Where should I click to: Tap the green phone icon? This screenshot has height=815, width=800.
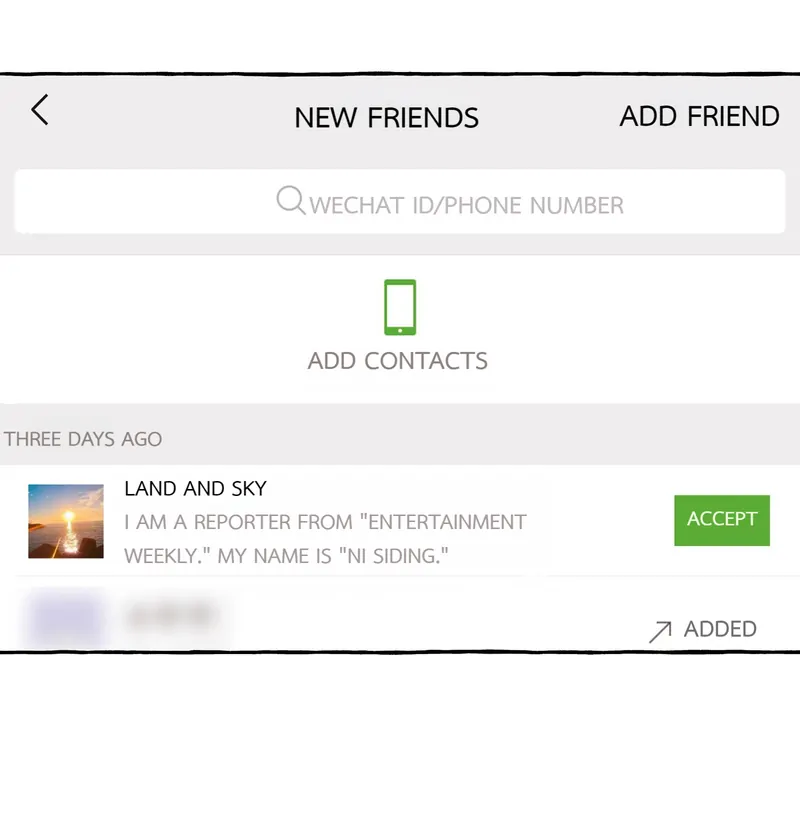[x=399, y=307]
